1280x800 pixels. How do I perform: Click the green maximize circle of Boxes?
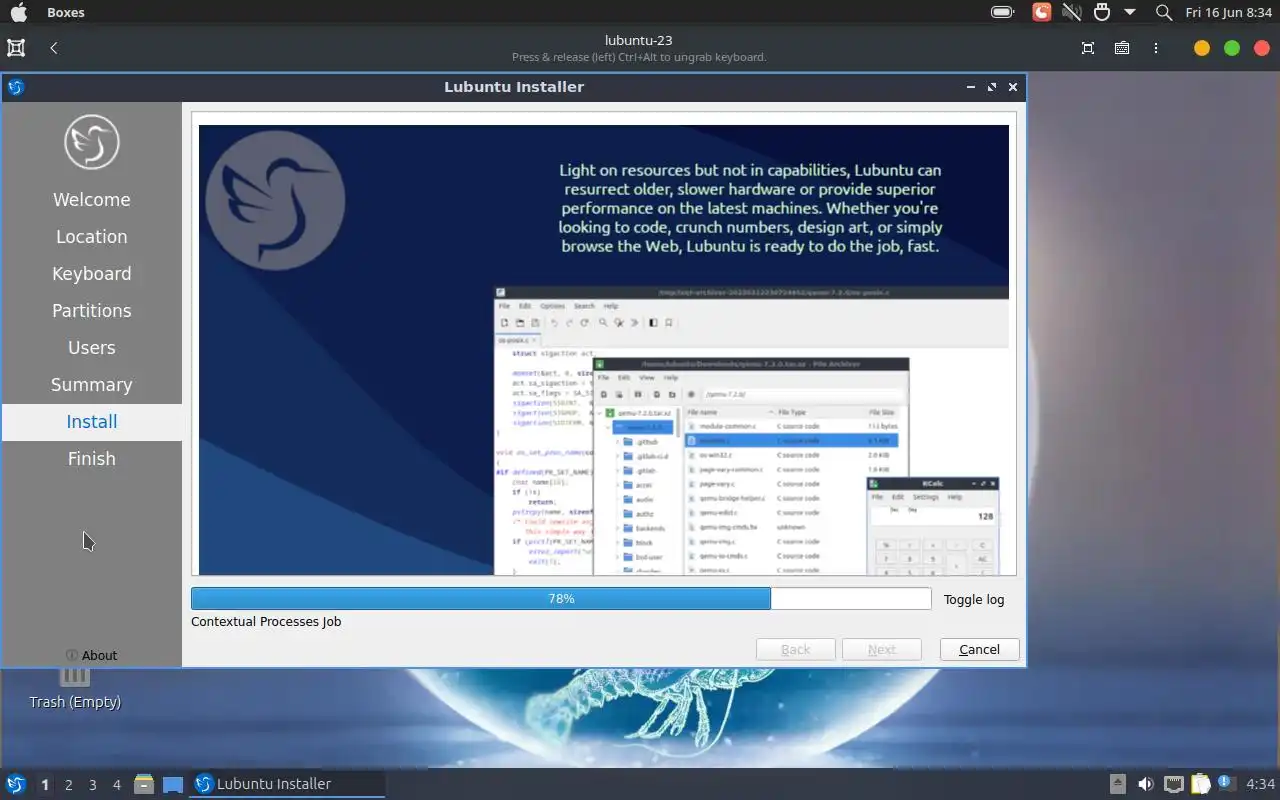coord(1232,48)
